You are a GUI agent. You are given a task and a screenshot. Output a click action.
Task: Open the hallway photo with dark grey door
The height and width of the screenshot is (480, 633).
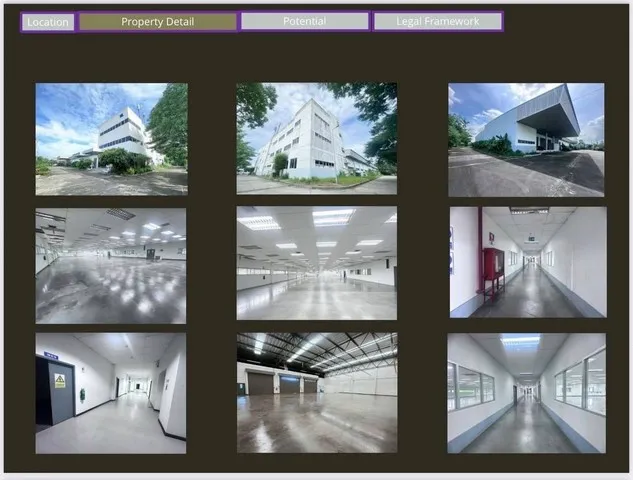pyautogui.click(x=111, y=393)
